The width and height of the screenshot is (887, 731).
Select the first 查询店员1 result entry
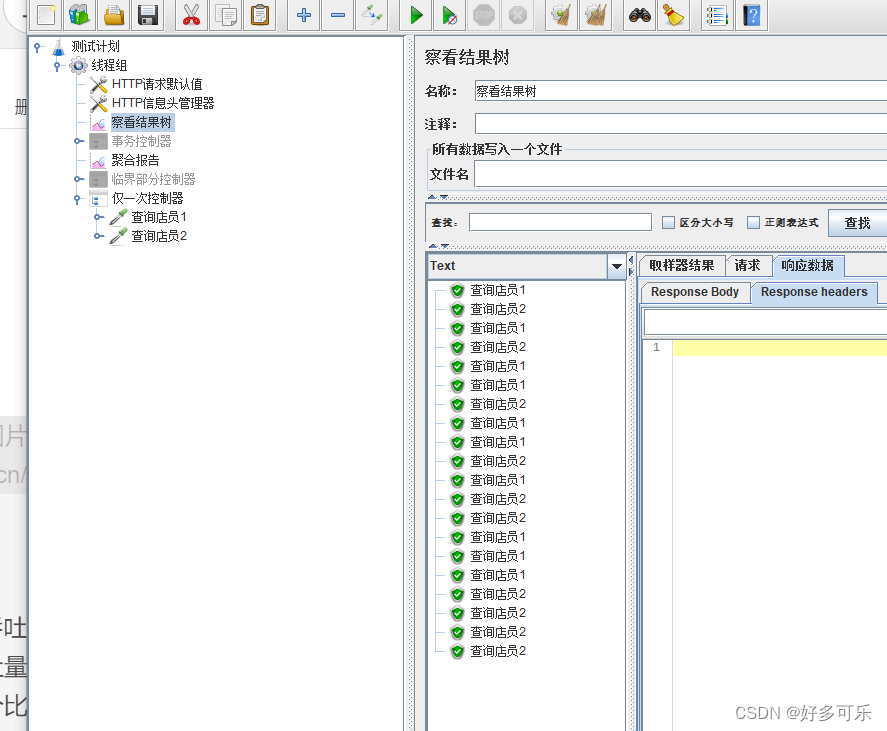pyautogui.click(x=498, y=290)
